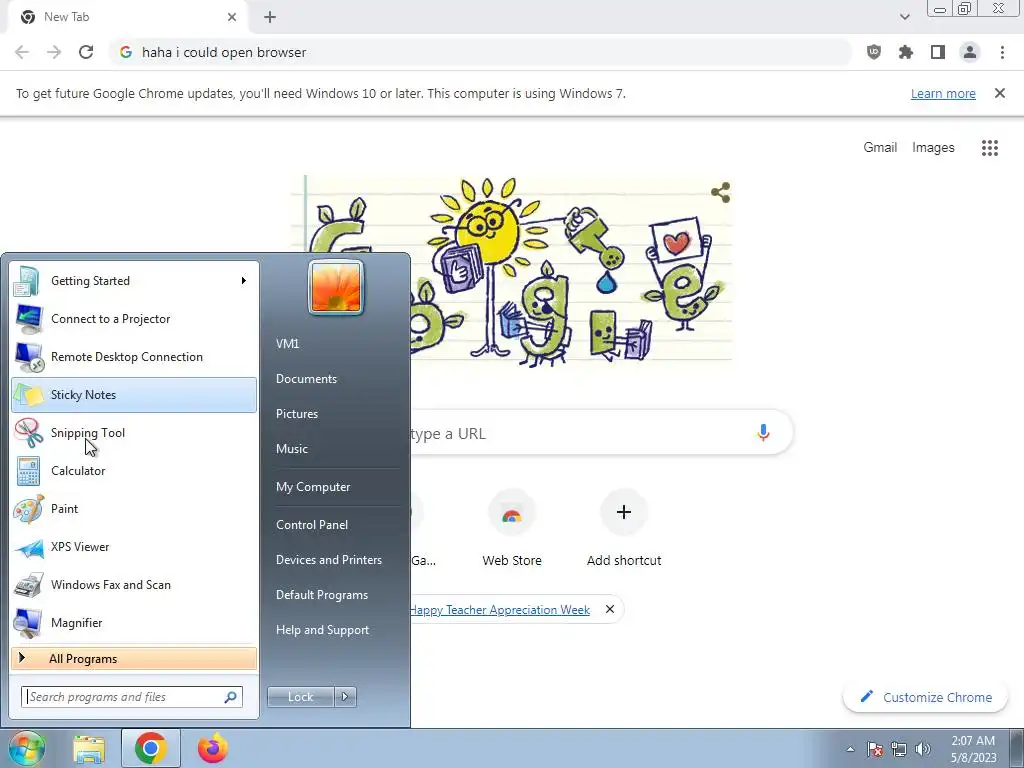Click the browser back arrow
Screen dimensions: 1024x768
(x=22, y=52)
